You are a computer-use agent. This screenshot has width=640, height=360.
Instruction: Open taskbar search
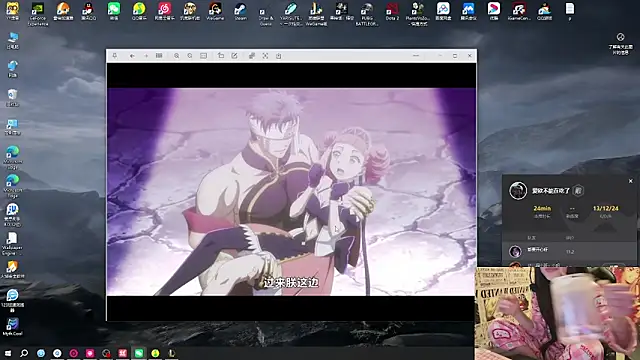pos(24,353)
